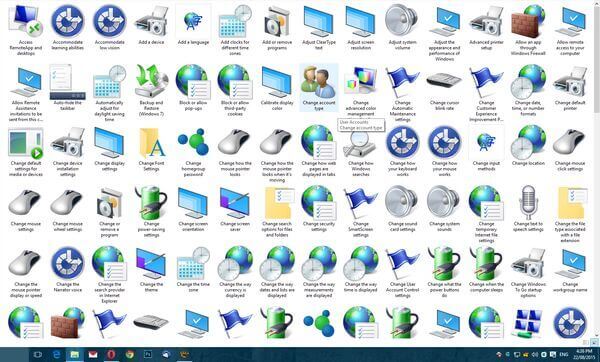Select the Accommodate low vision icon
The image size is (600, 362).
(x=110, y=21)
